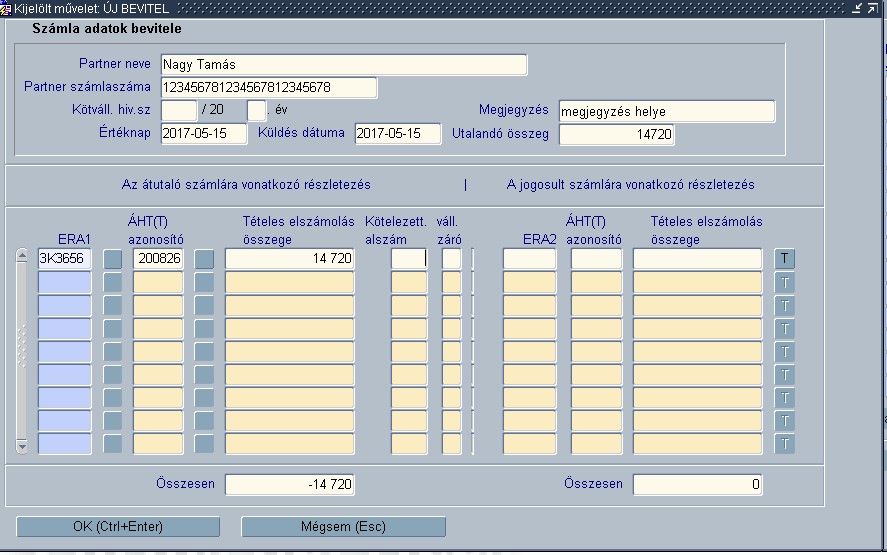The height and width of the screenshot is (555, 887).
Task: Focus the Partner neve field containing Nagy Tamás
Action: [x=344, y=64]
